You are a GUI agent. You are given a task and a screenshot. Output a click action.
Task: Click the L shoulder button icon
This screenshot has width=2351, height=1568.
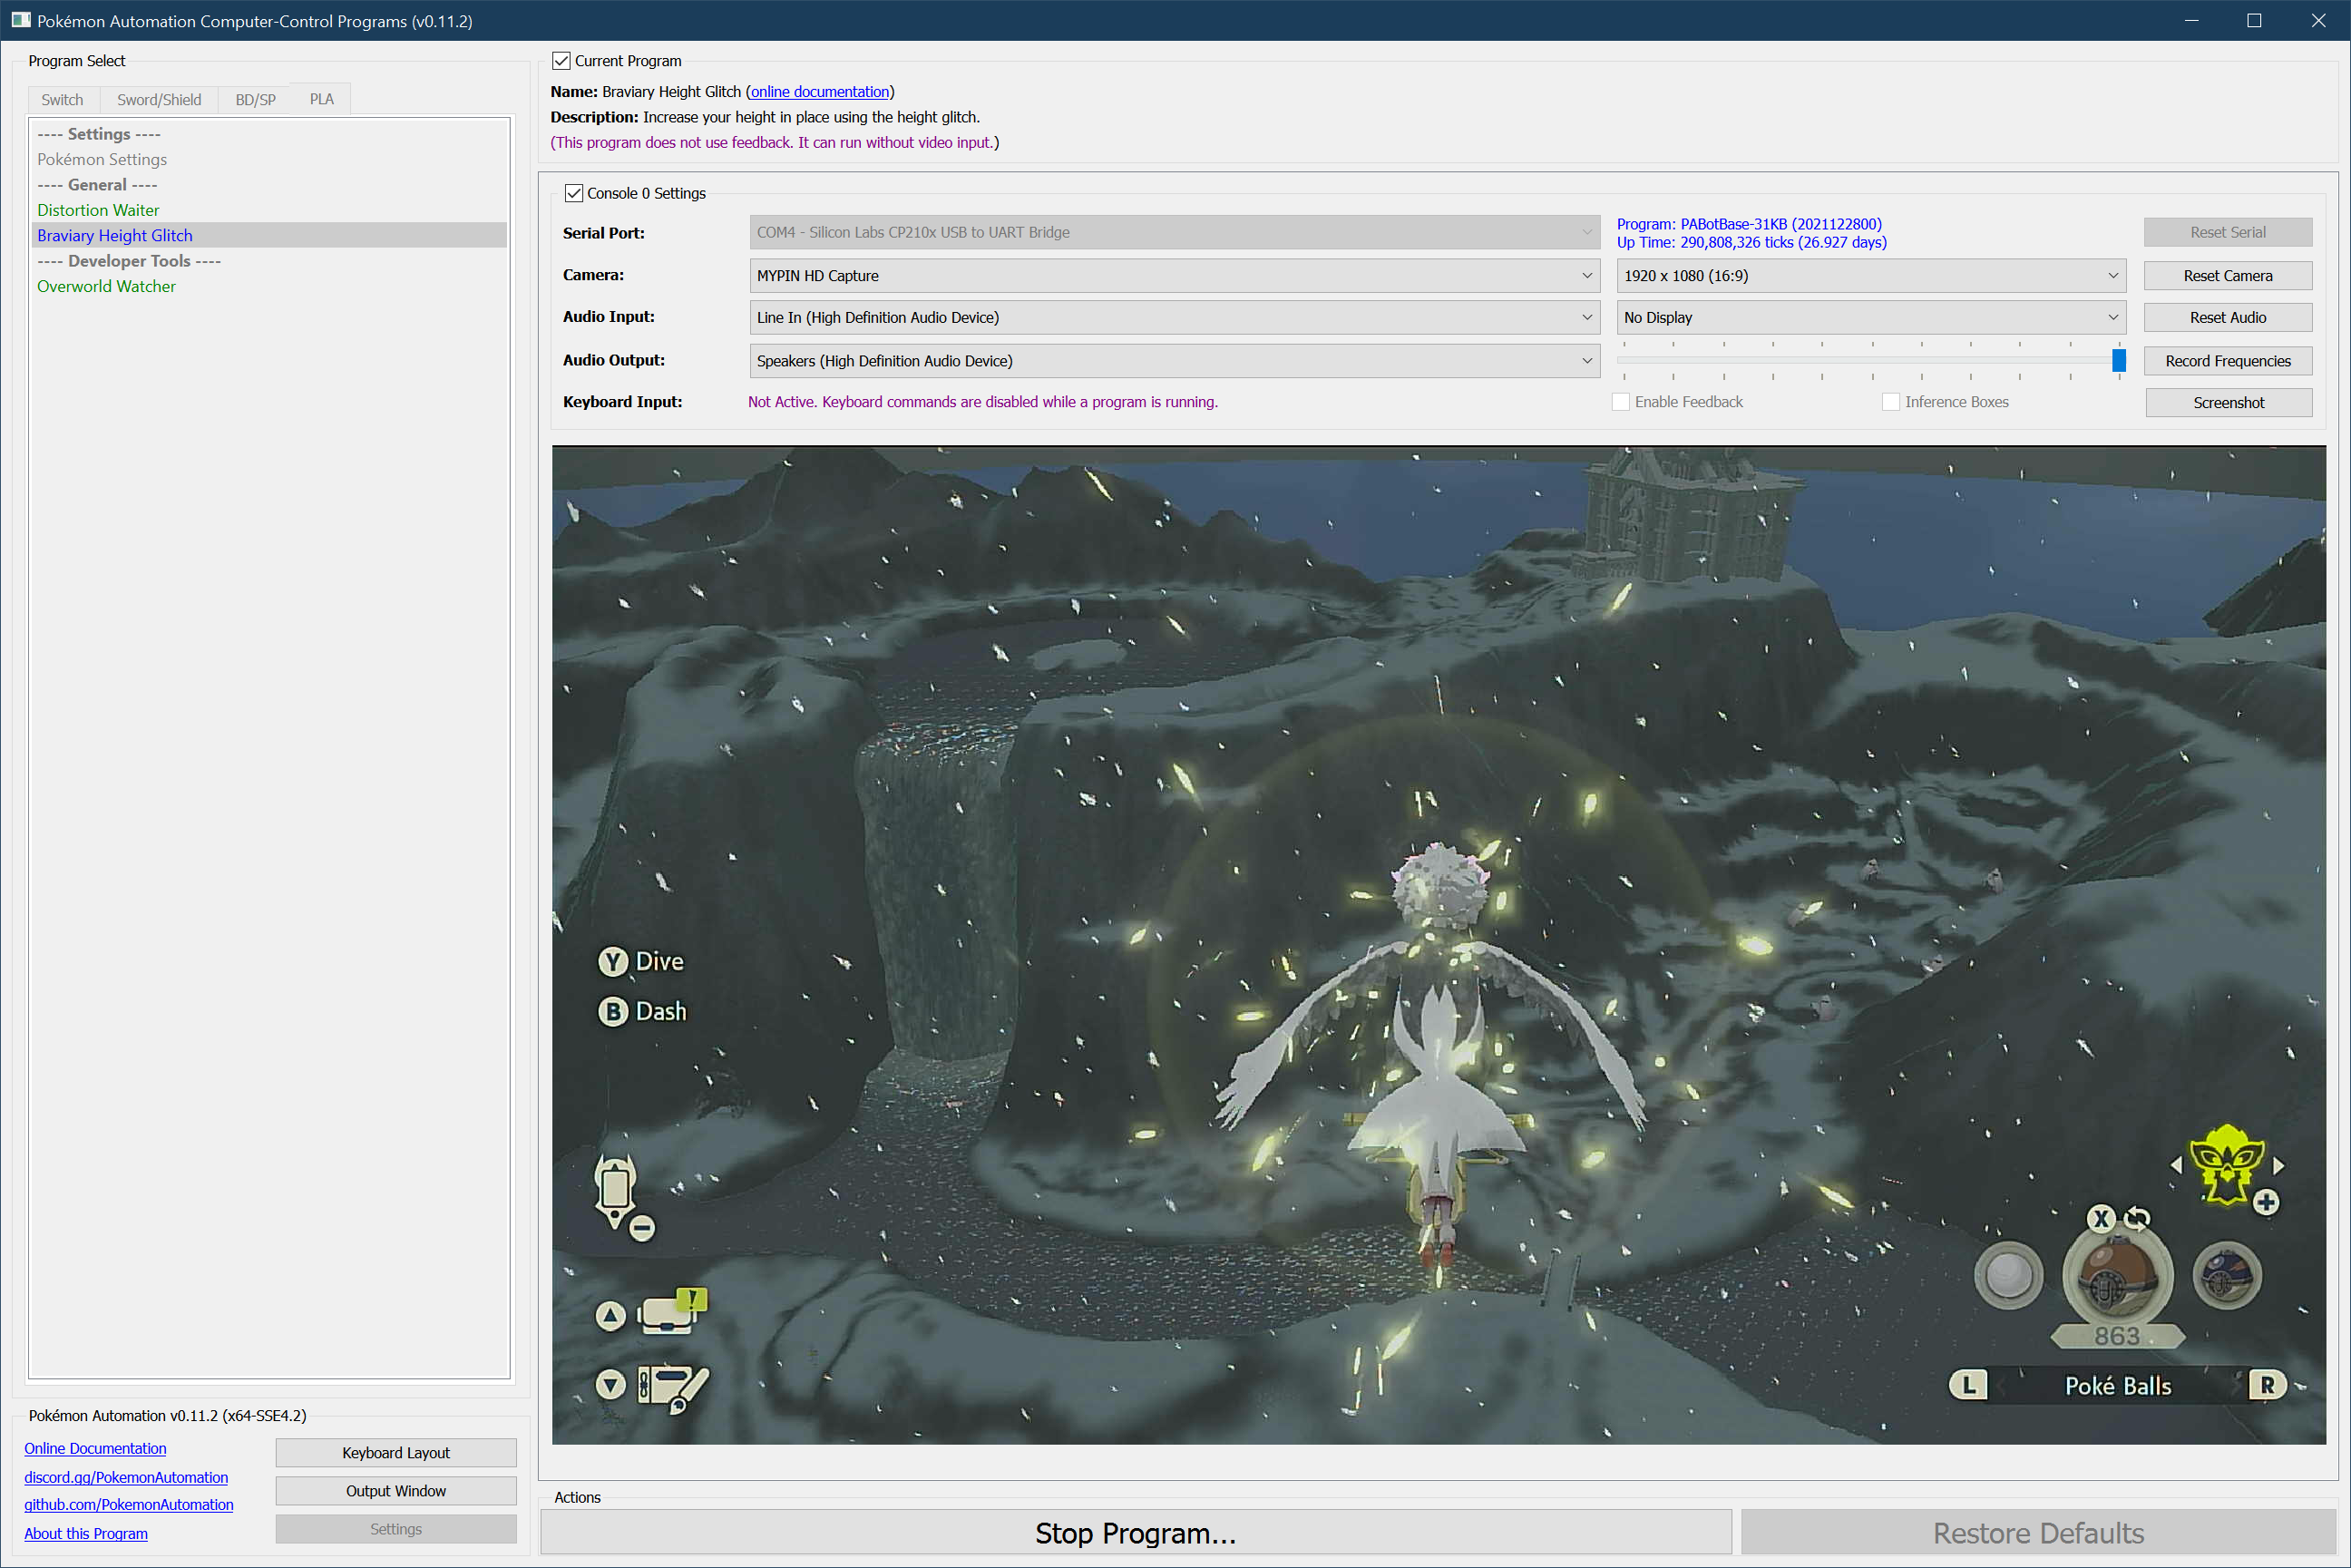click(x=1968, y=1385)
